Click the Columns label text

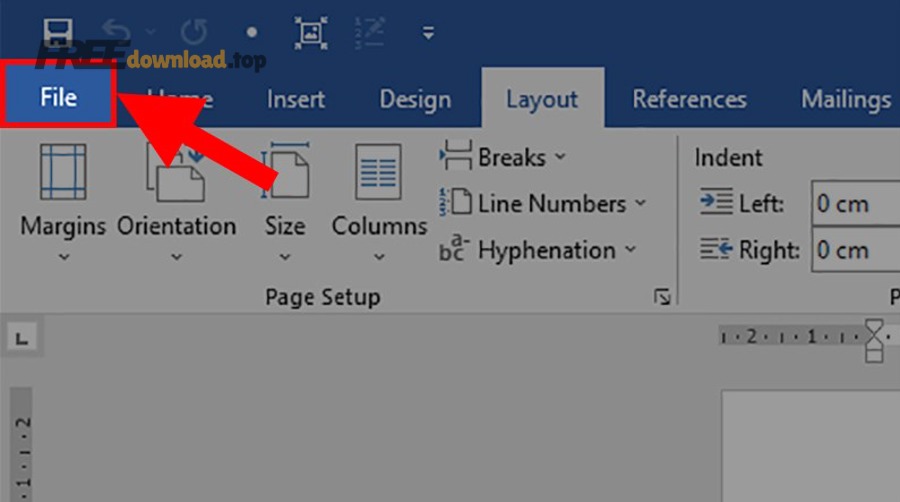[379, 226]
